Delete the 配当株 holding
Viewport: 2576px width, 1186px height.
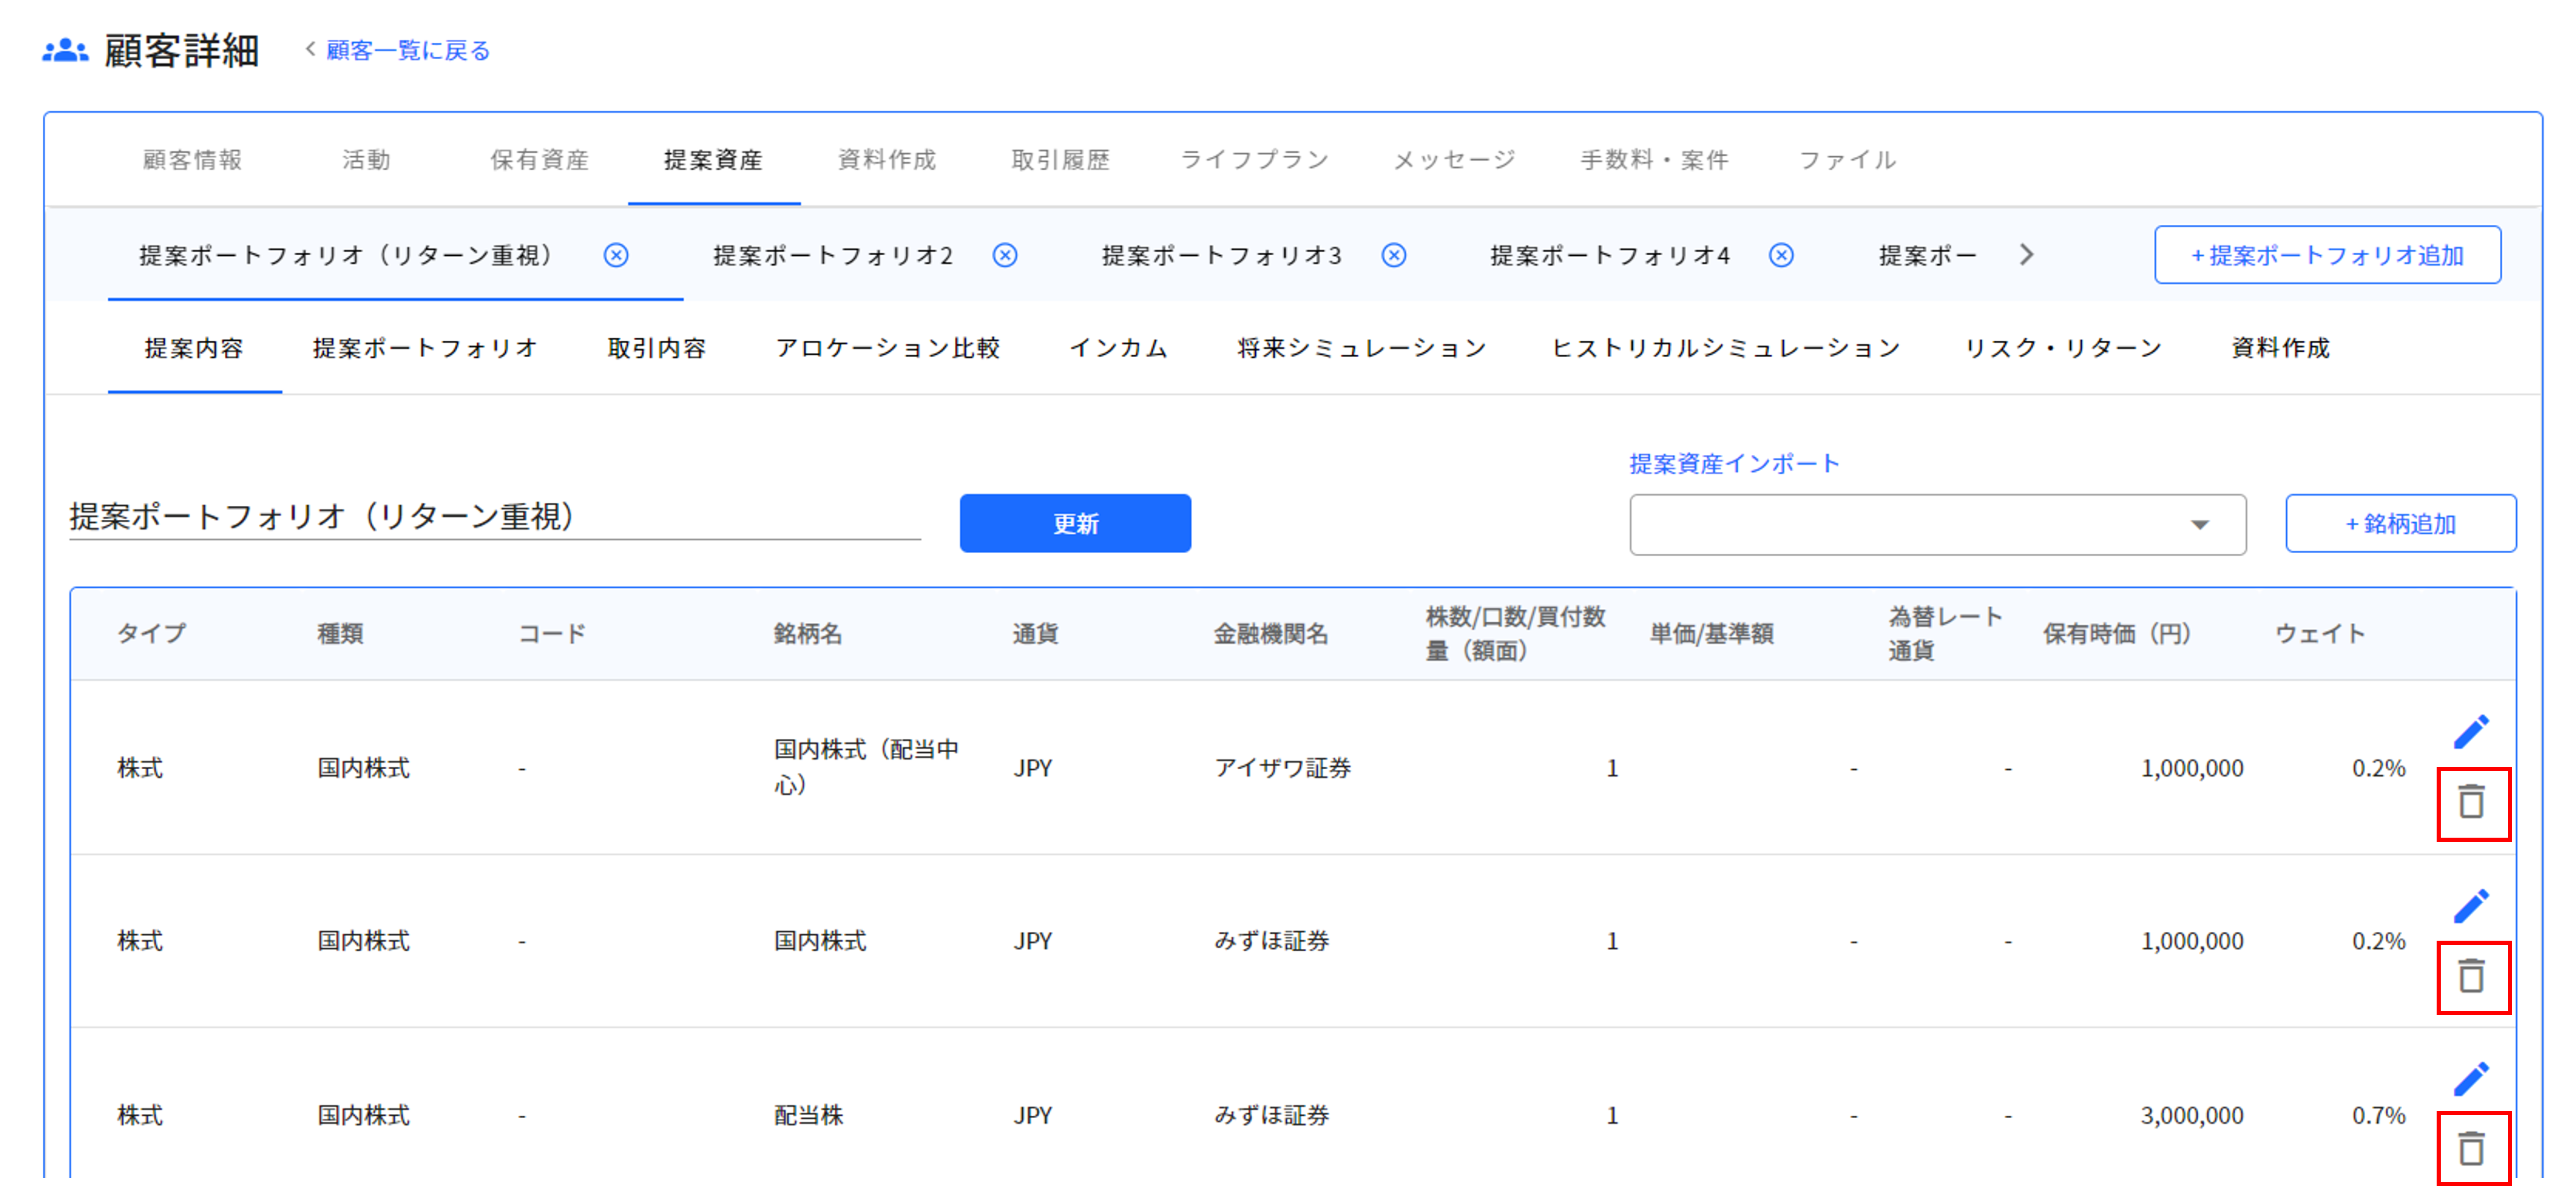2472,1150
